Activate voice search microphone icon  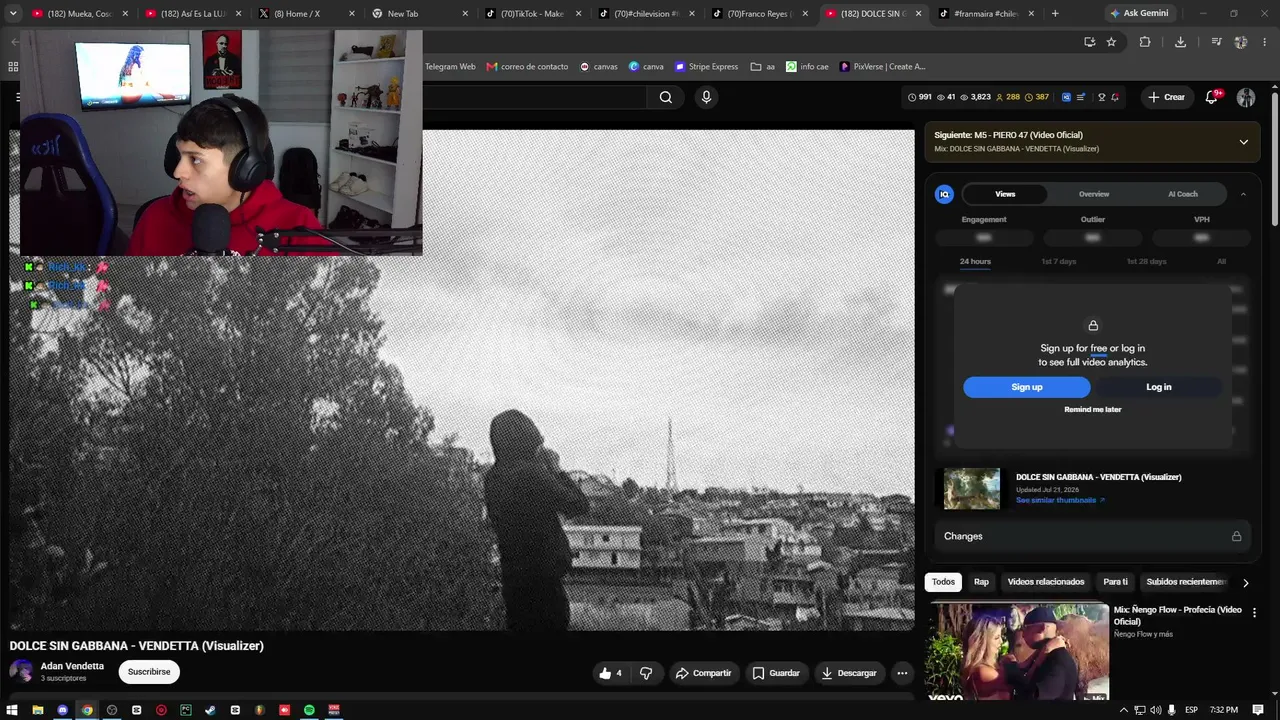(706, 97)
